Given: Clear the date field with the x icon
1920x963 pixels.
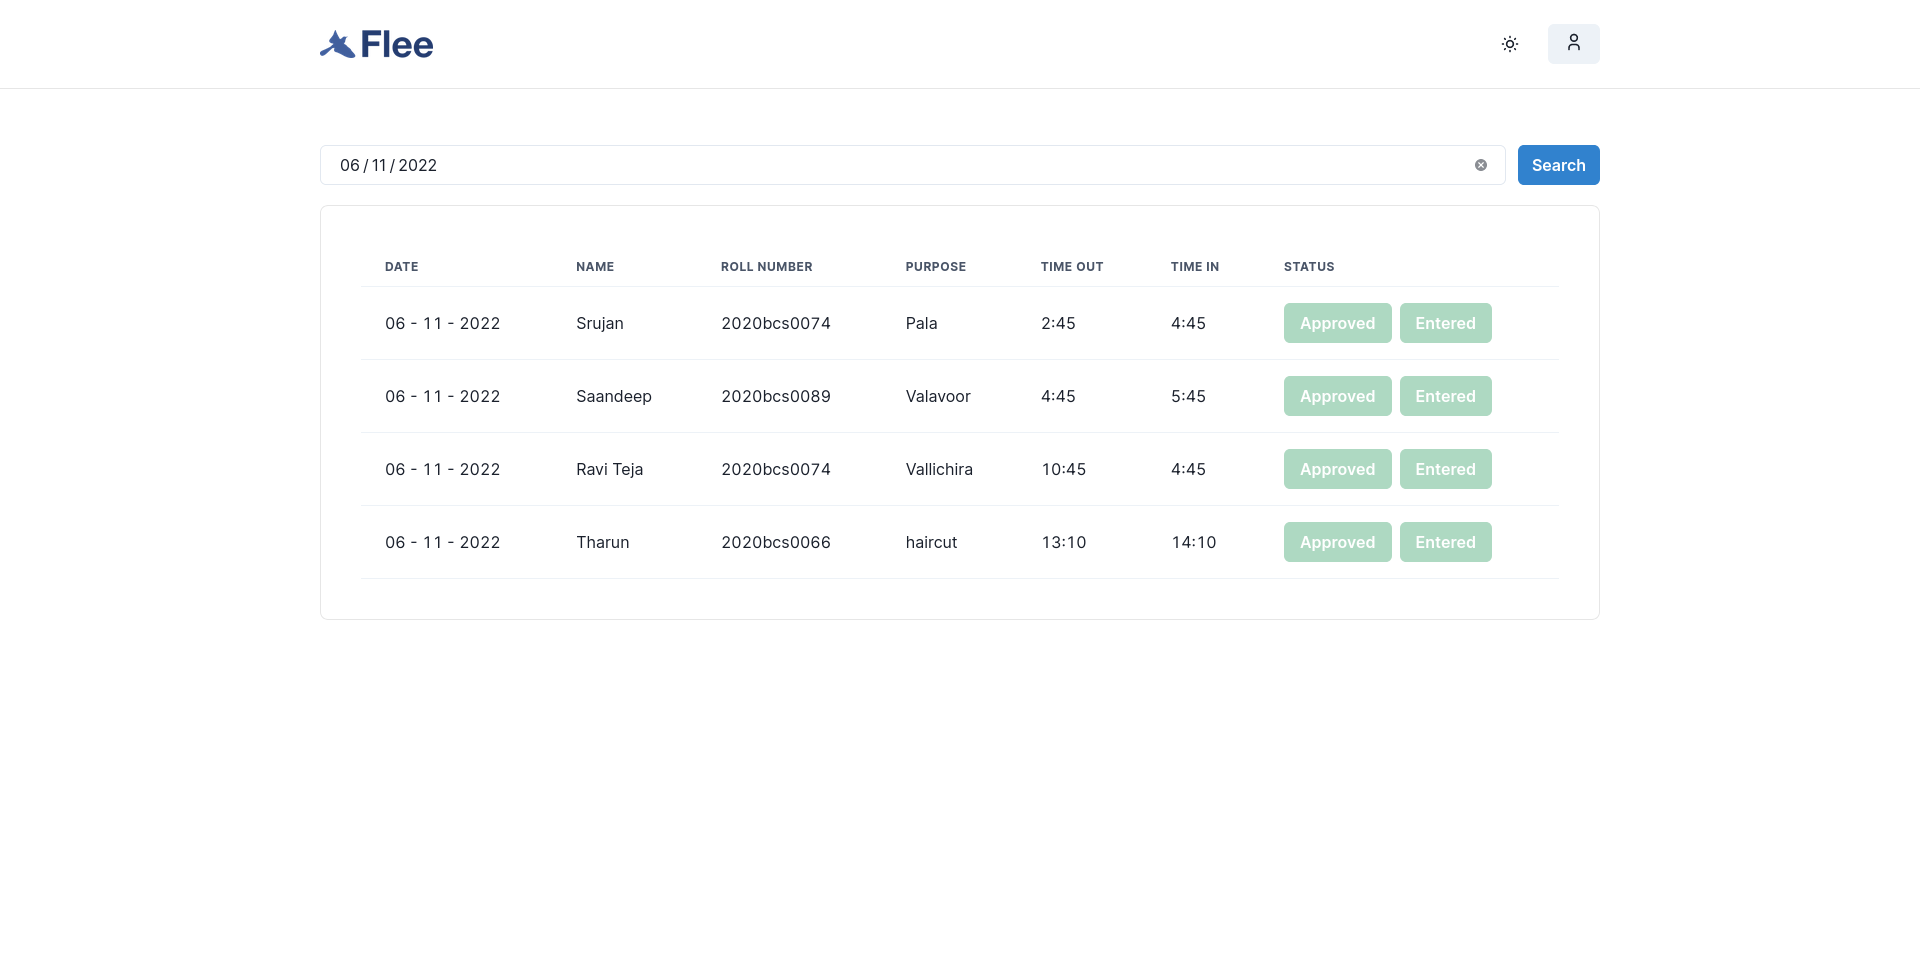Looking at the screenshot, I should pos(1481,165).
